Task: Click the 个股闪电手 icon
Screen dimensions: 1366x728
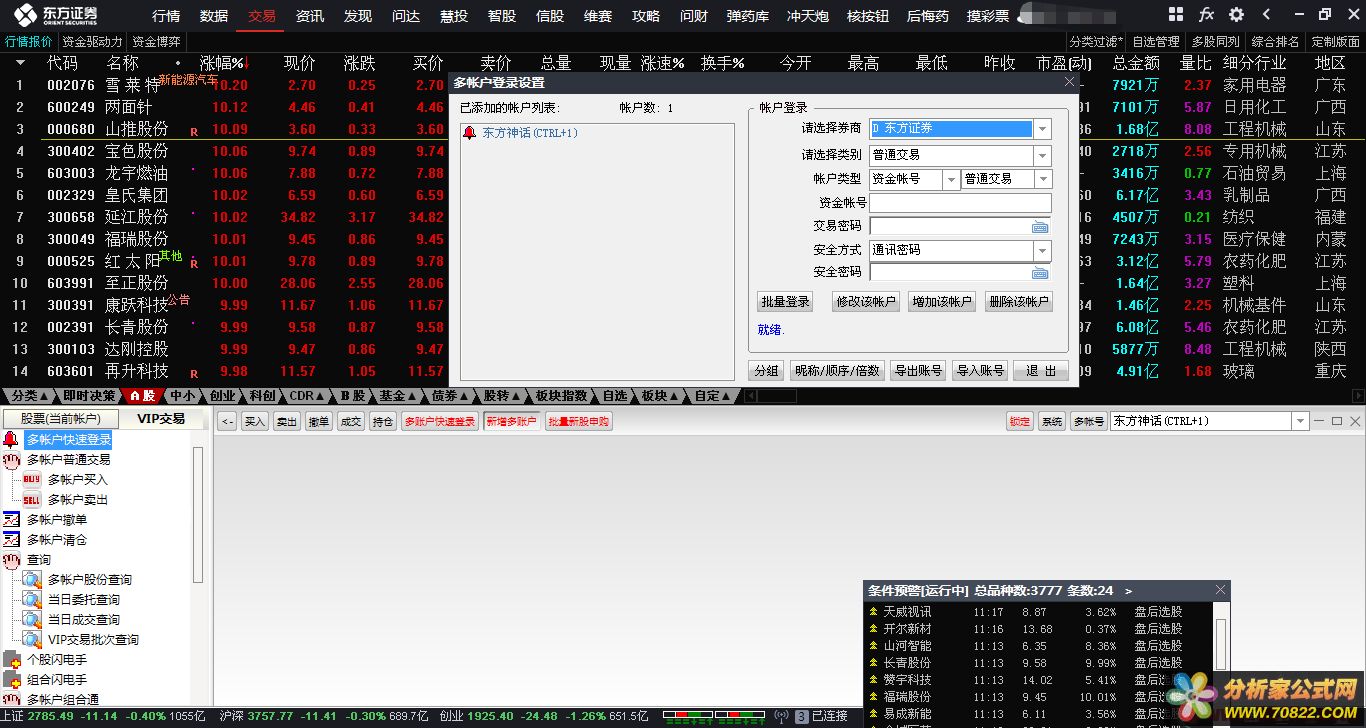Action: click(11, 660)
